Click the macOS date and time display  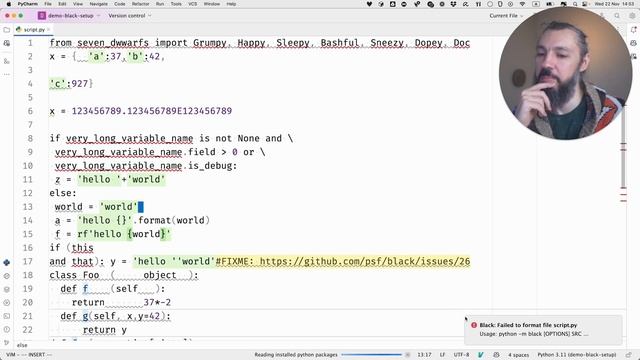coord(614,4)
